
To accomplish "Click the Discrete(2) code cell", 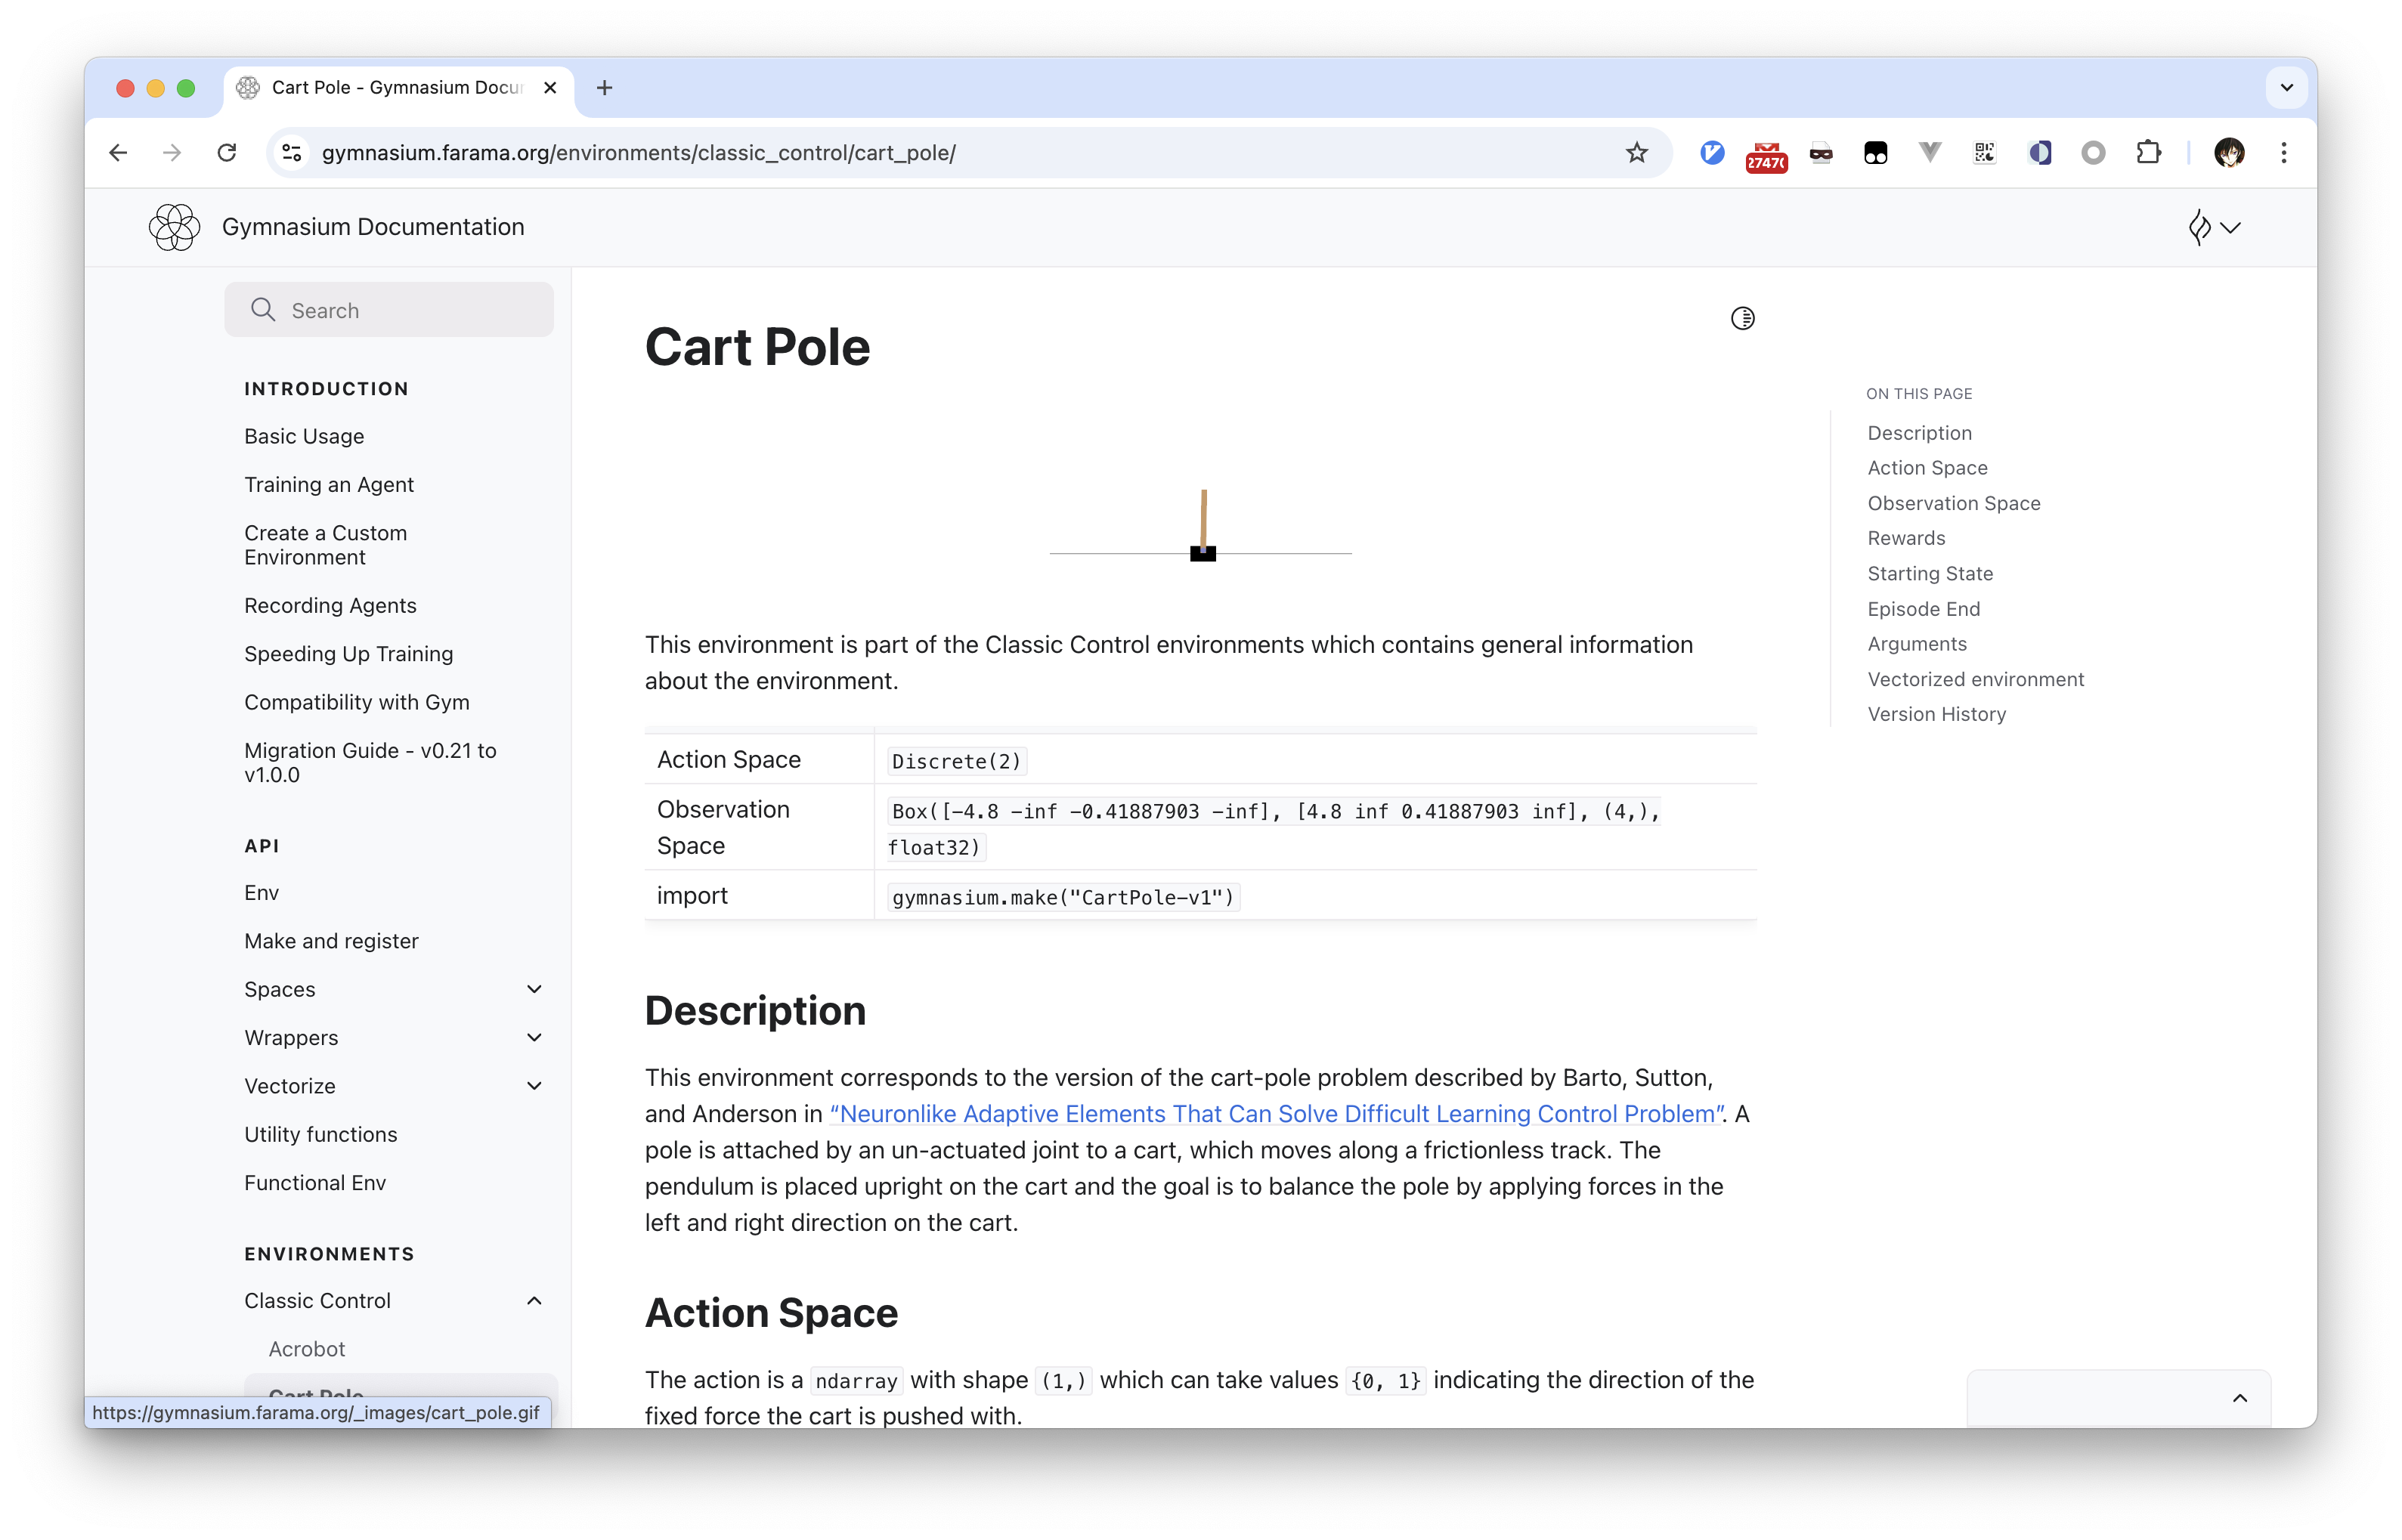I will pos(956,761).
